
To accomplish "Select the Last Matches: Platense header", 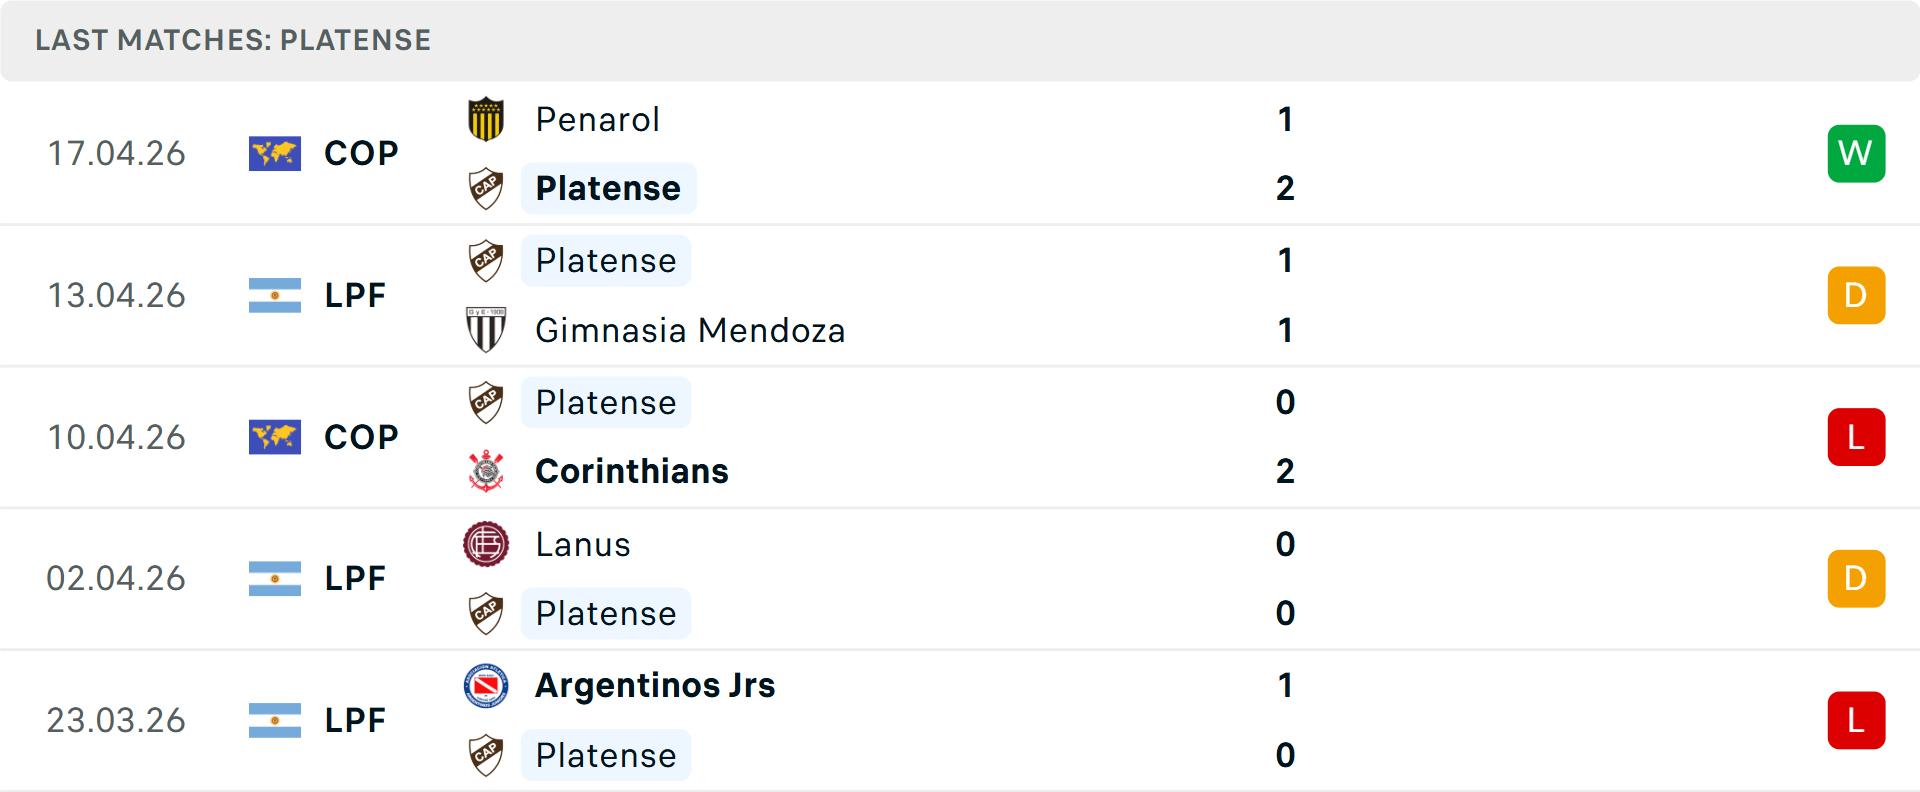I will point(233,40).
